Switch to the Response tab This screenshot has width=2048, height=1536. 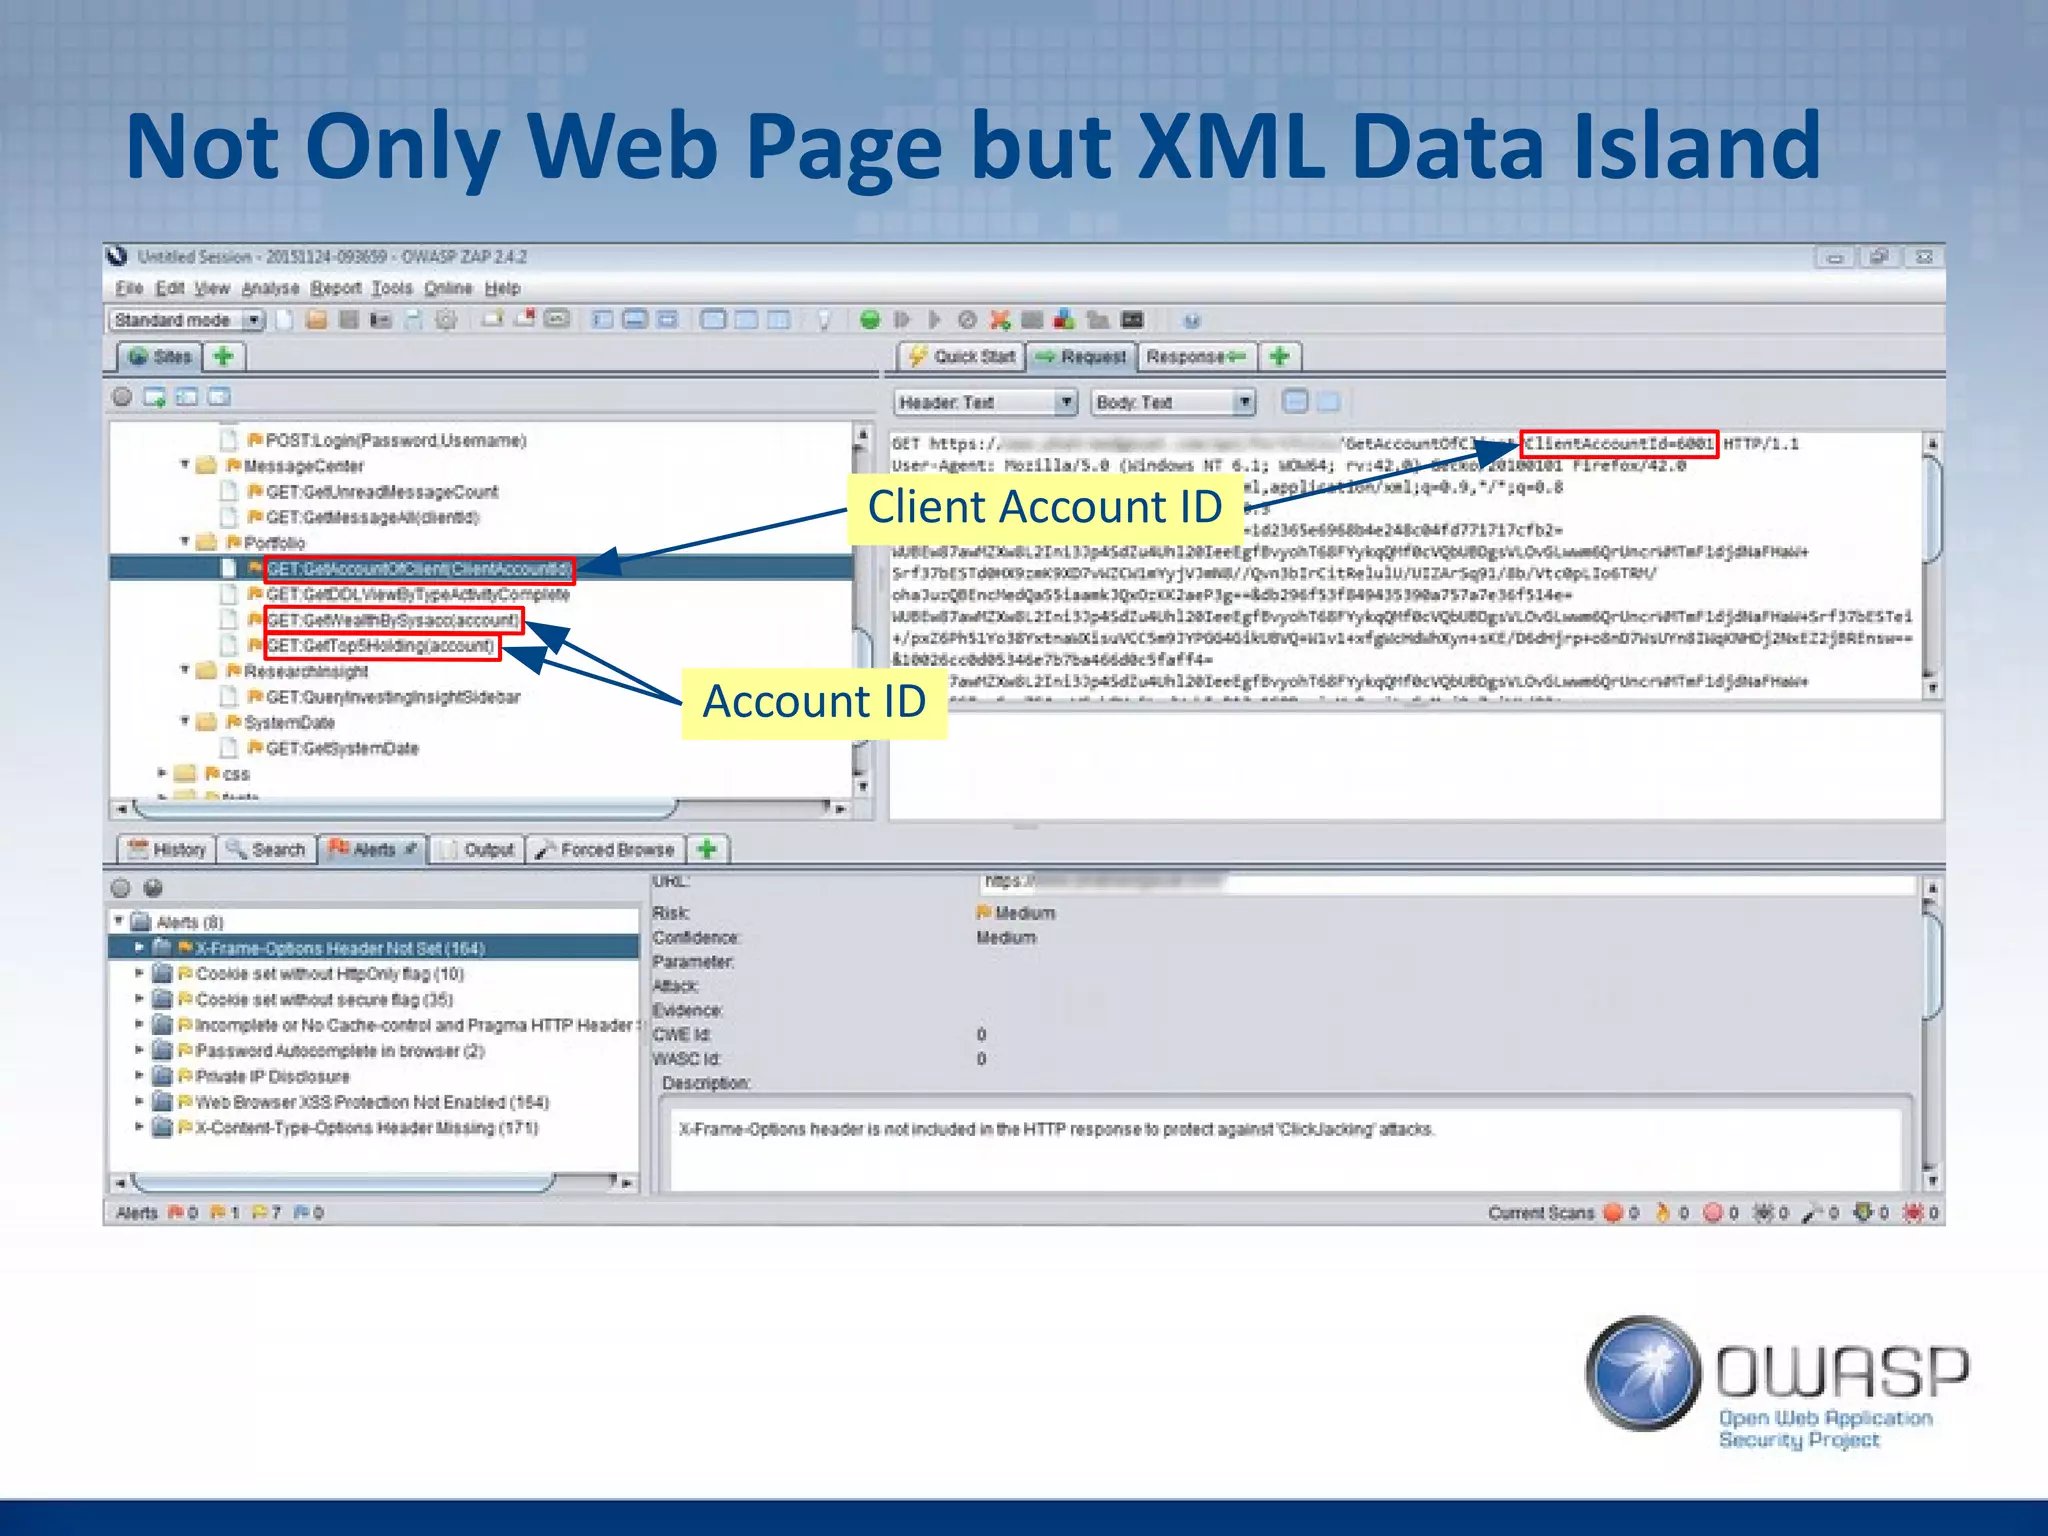click(1195, 356)
